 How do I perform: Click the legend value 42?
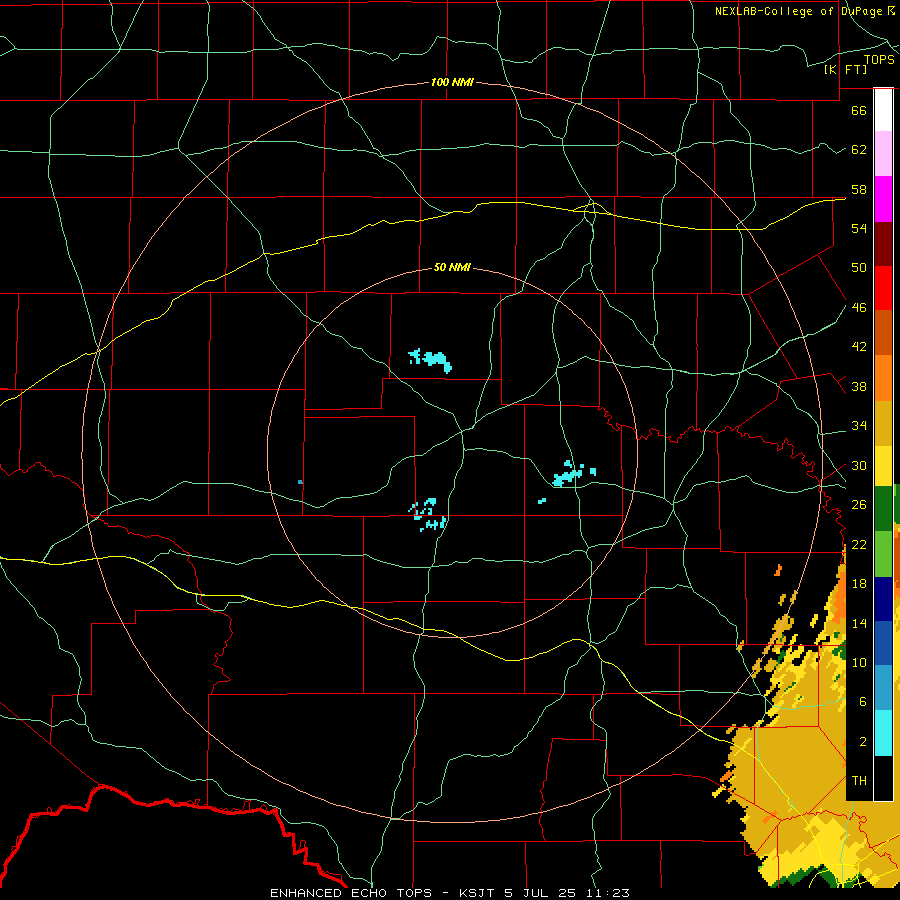859,347
